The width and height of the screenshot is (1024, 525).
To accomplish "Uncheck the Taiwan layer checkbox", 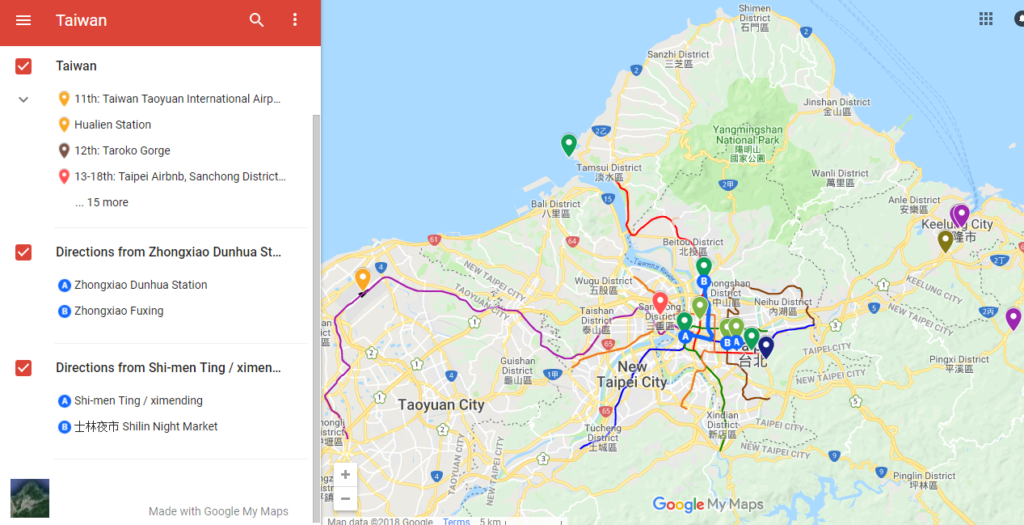I will click(24, 66).
